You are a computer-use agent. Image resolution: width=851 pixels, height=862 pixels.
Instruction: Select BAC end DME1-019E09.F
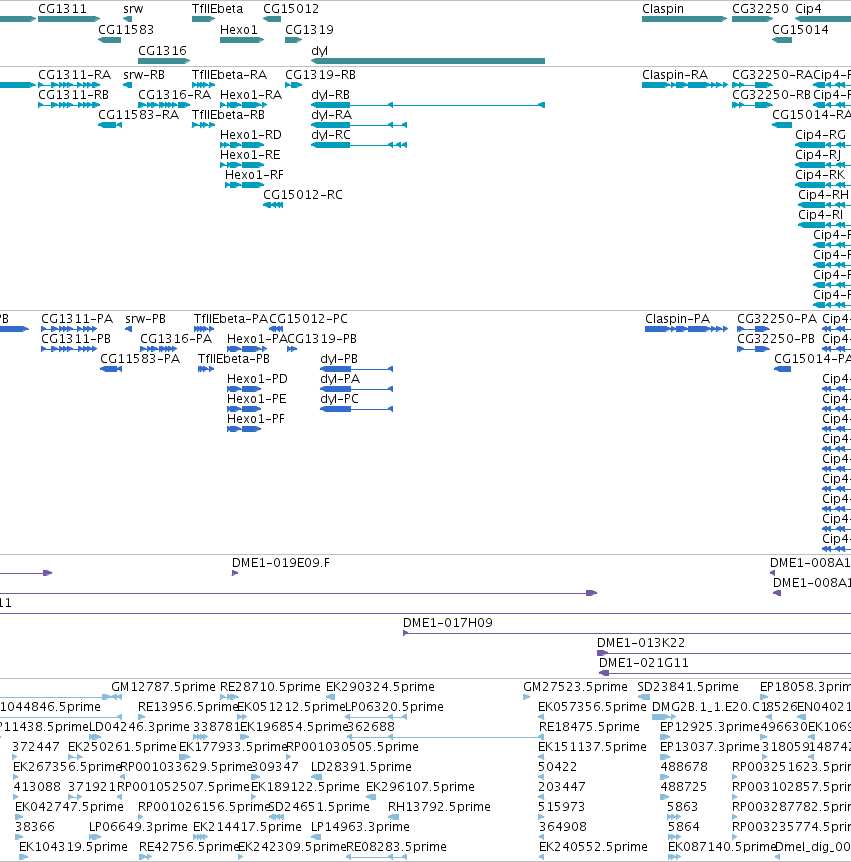point(280,563)
